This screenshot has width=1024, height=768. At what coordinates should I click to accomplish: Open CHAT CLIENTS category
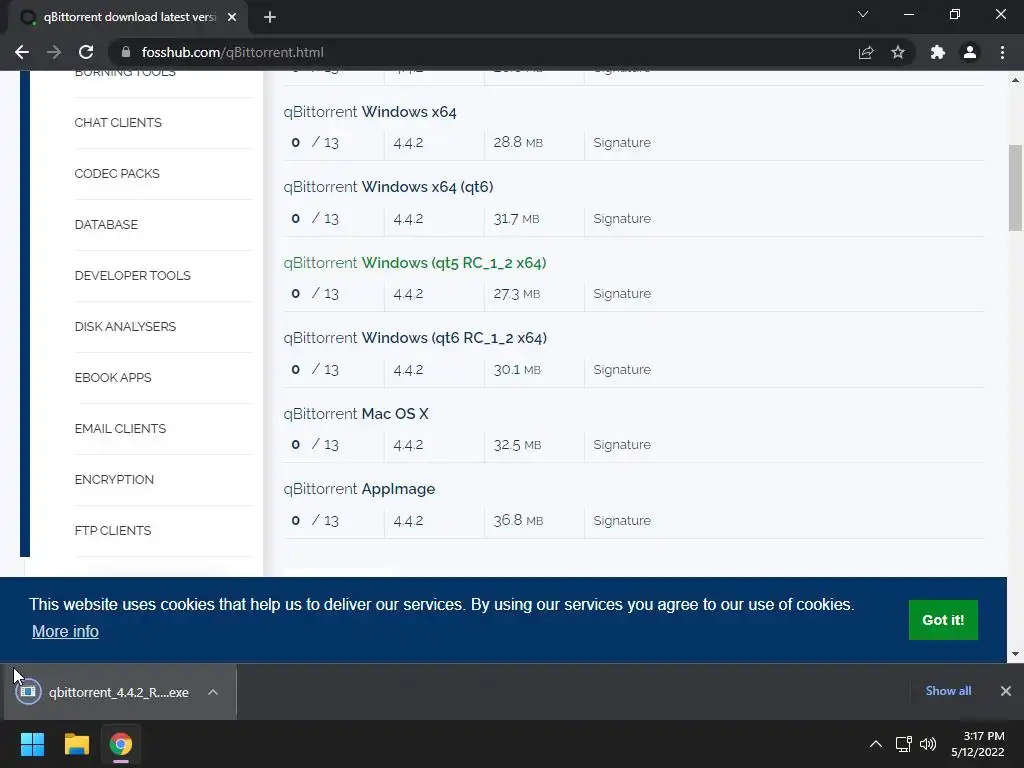click(118, 123)
